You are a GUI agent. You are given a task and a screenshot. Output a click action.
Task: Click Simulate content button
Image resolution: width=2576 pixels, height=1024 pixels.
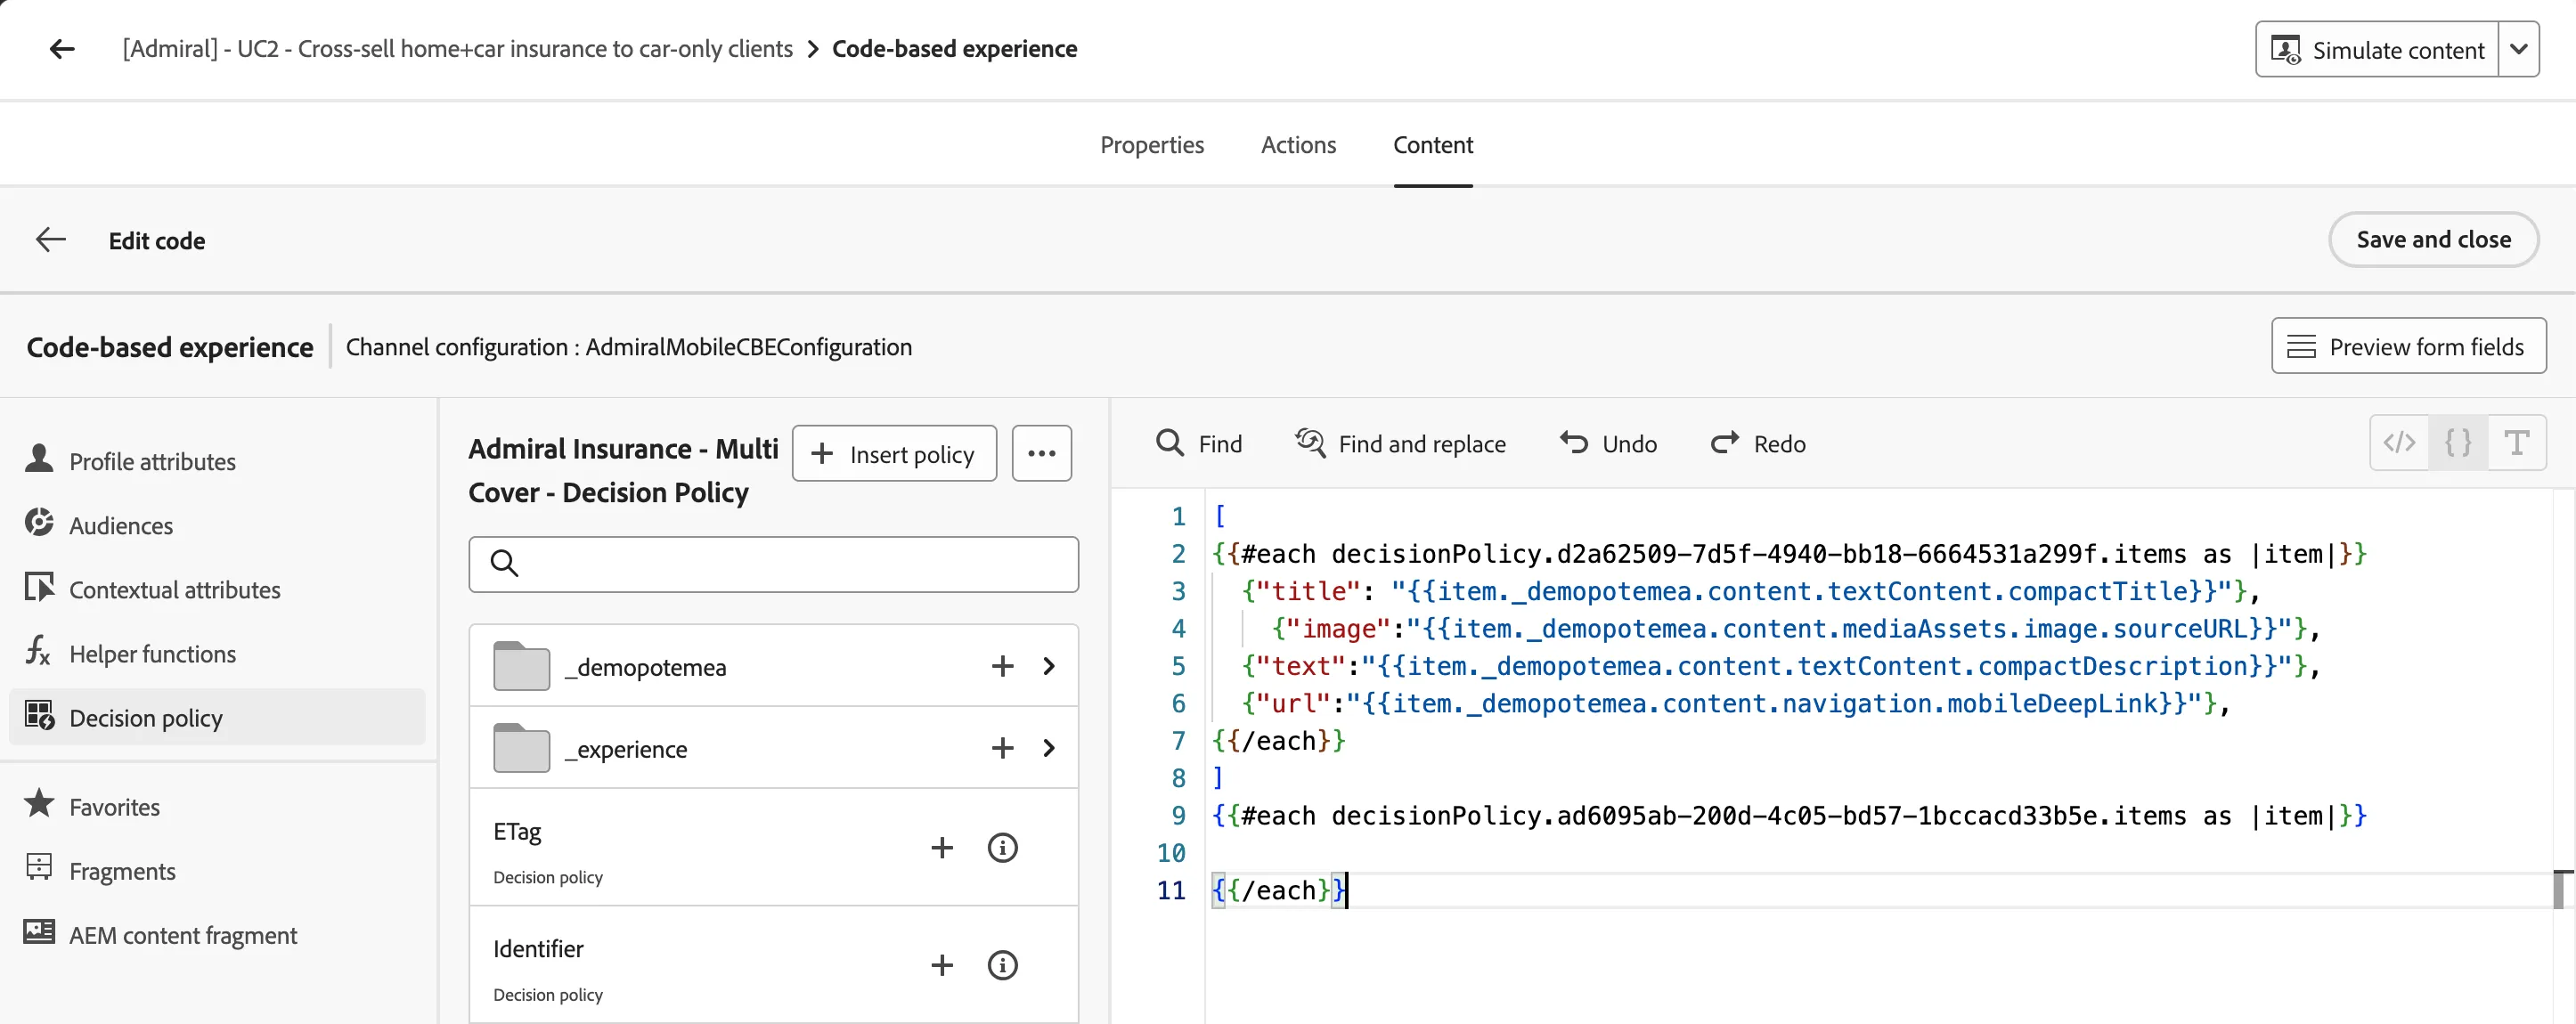[x=2378, y=49]
